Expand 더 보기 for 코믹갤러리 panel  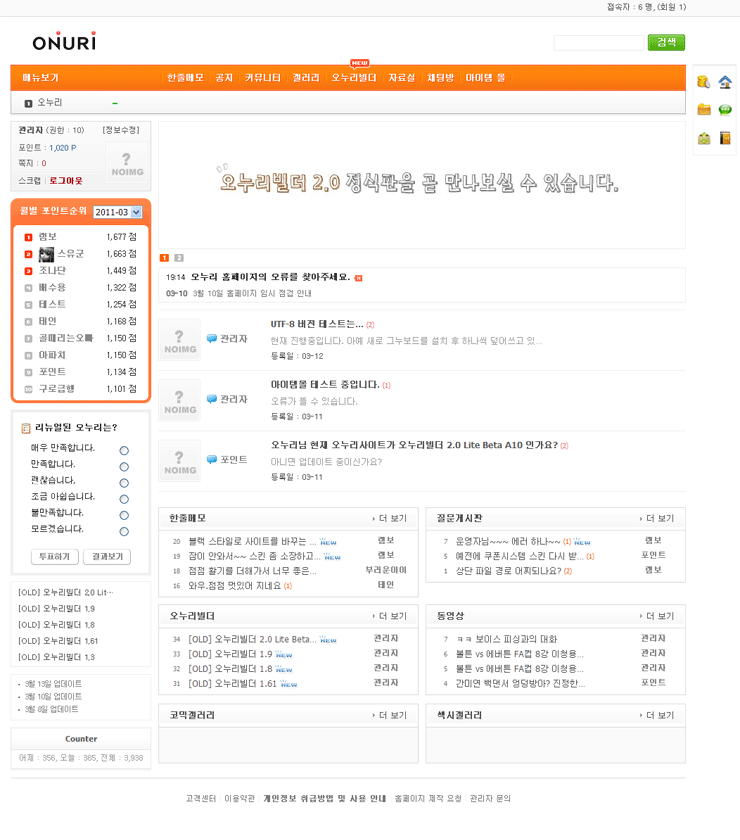point(390,716)
